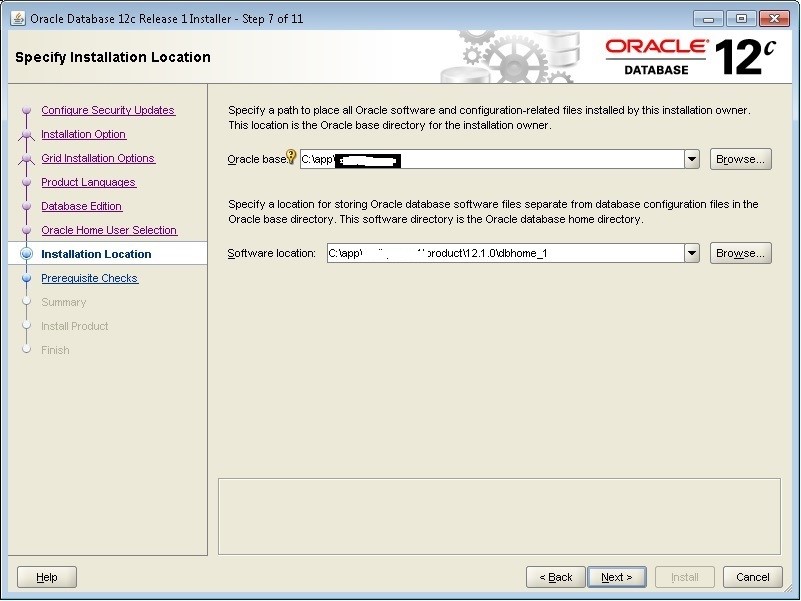Click Browse next to Software location
Image resolution: width=801 pixels, height=601 pixels.
pyautogui.click(x=740, y=253)
